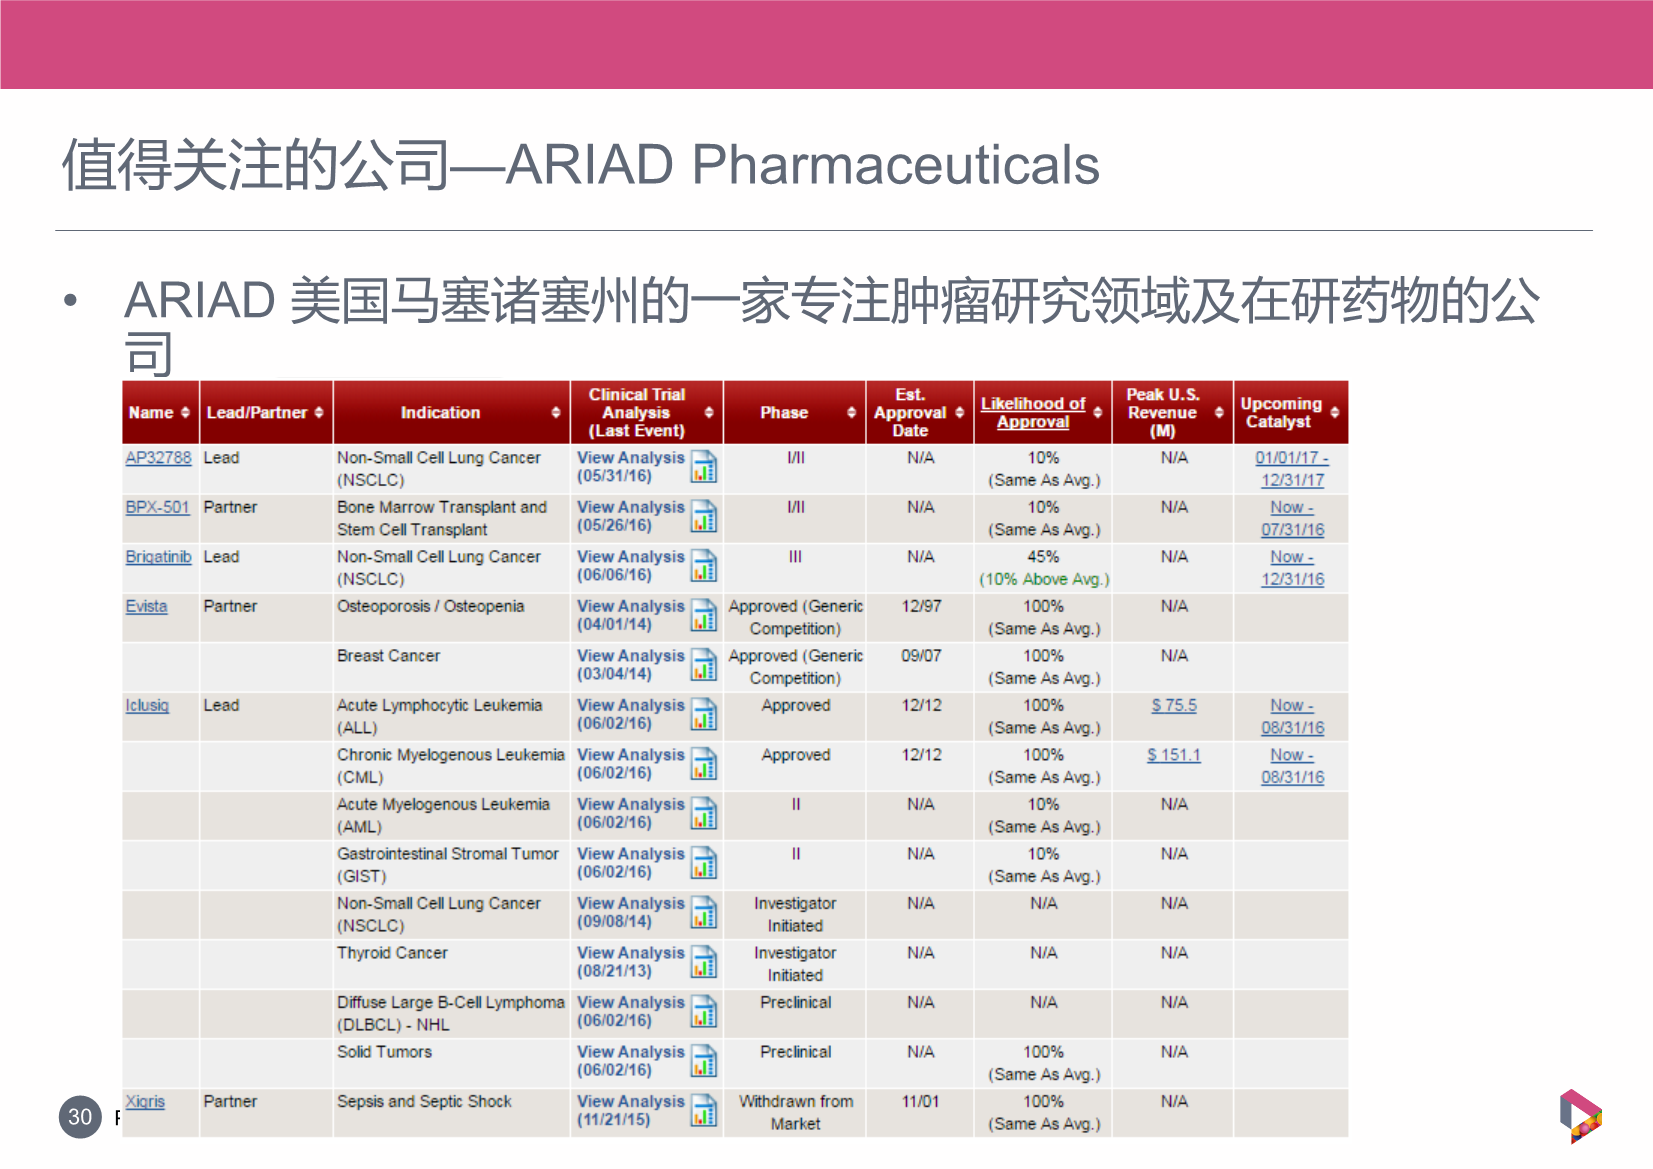1653x1169 pixels.
Task: Open analysis report icon for Sepsis and Septic Shock row
Action: point(704,1110)
